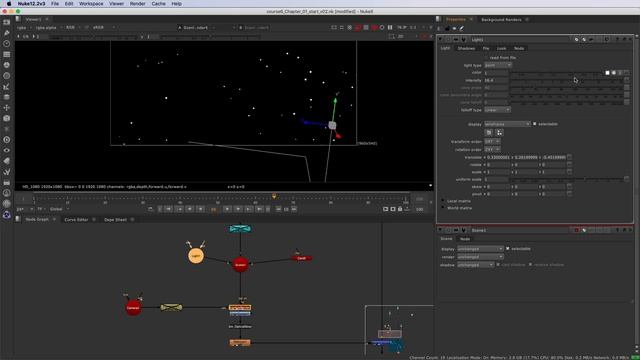The width and height of the screenshot is (640, 360).
Task: Collapse the Light1 properties panel arrow
Action: (440, 40)
